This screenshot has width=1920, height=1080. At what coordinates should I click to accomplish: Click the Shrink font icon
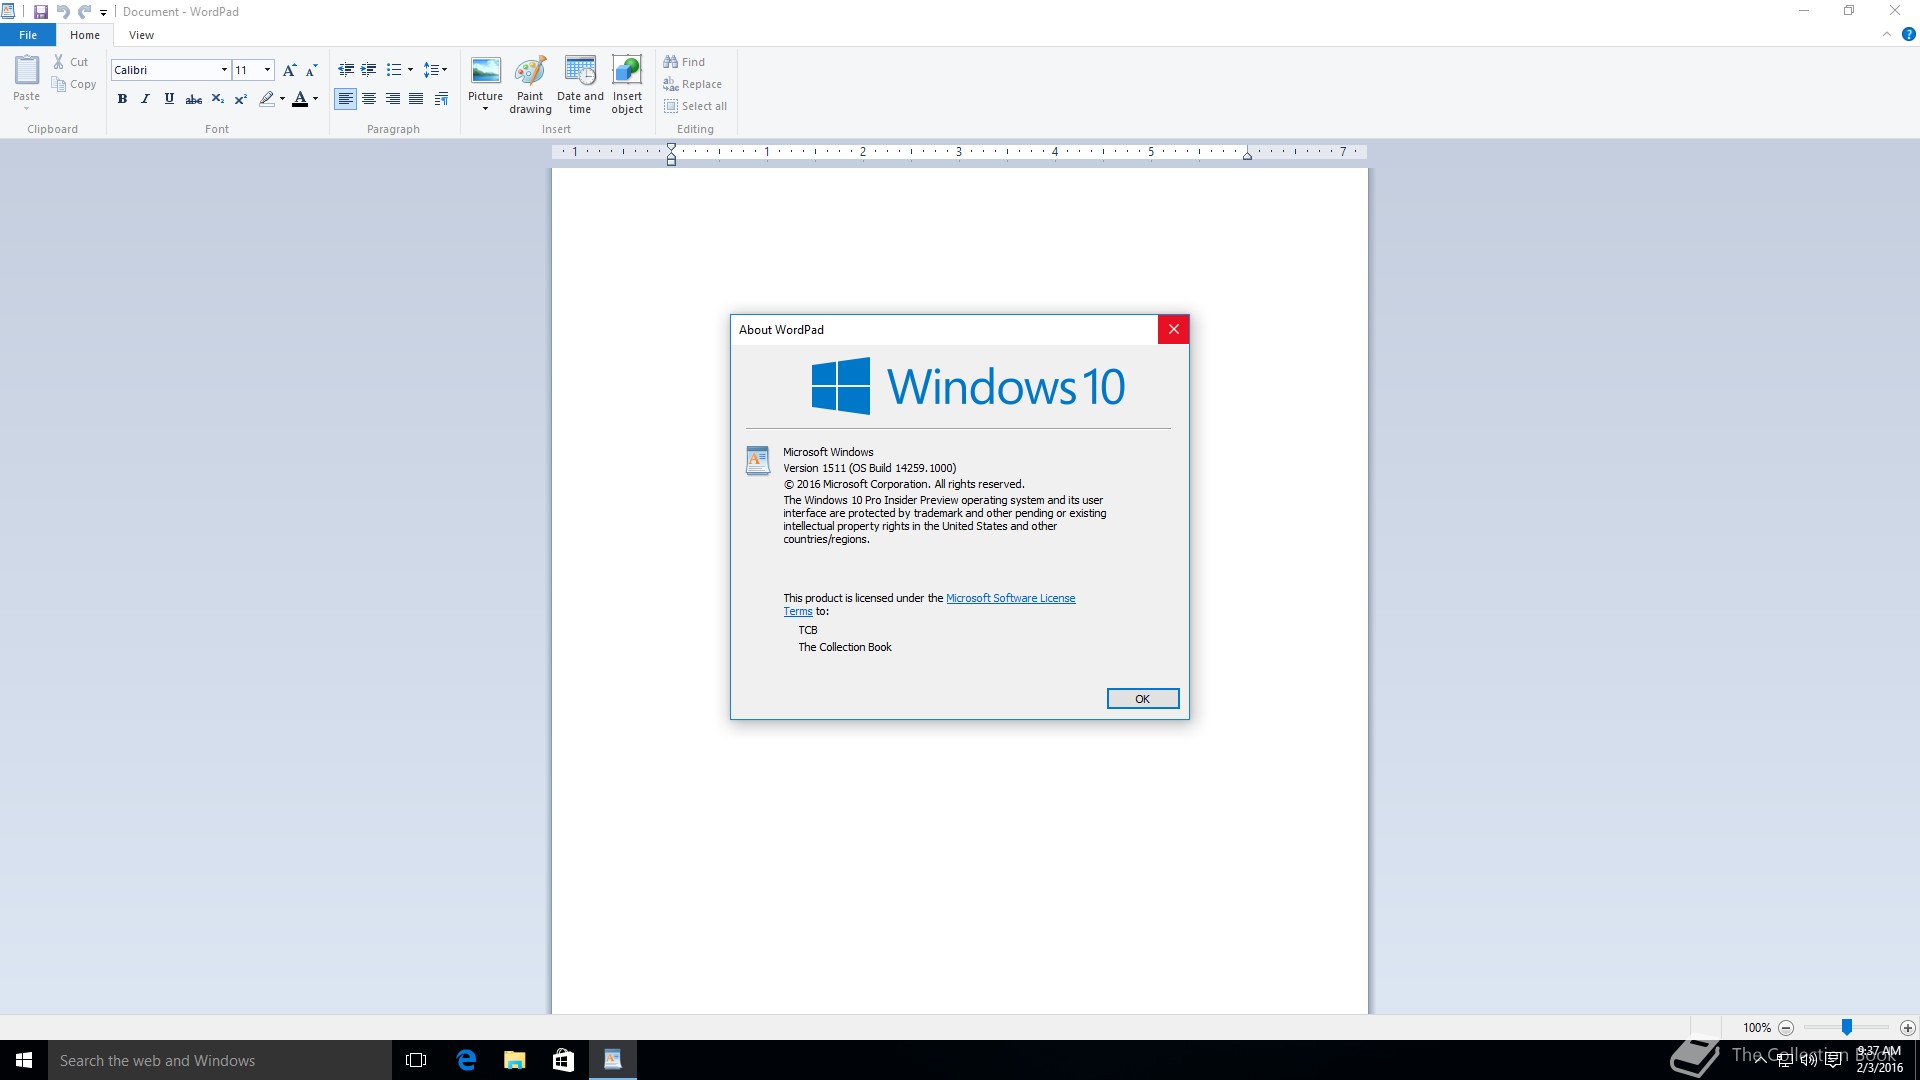[x=312, y=70]
